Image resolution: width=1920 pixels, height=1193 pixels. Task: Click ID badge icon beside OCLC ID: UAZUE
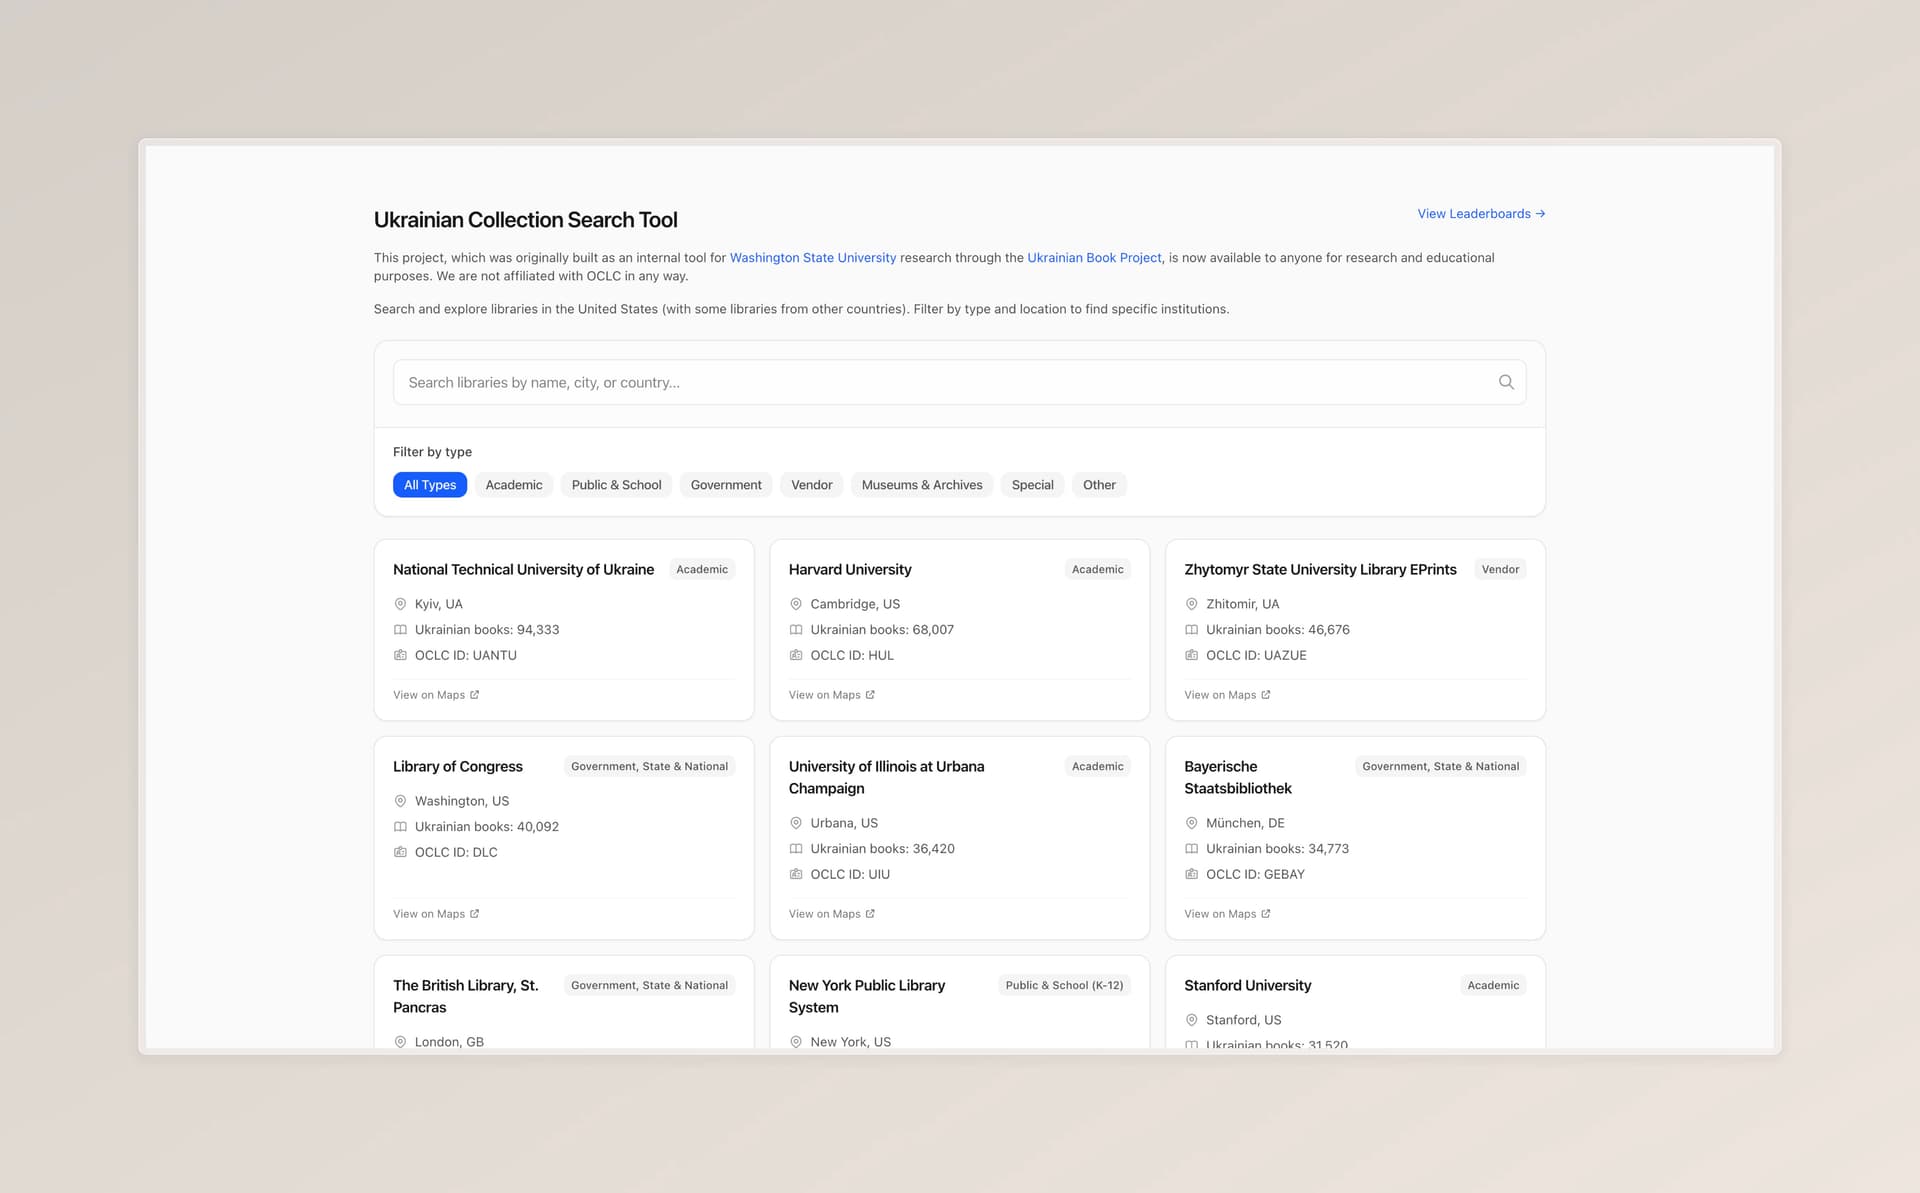pyautogui.click(x=1192, y=655)
